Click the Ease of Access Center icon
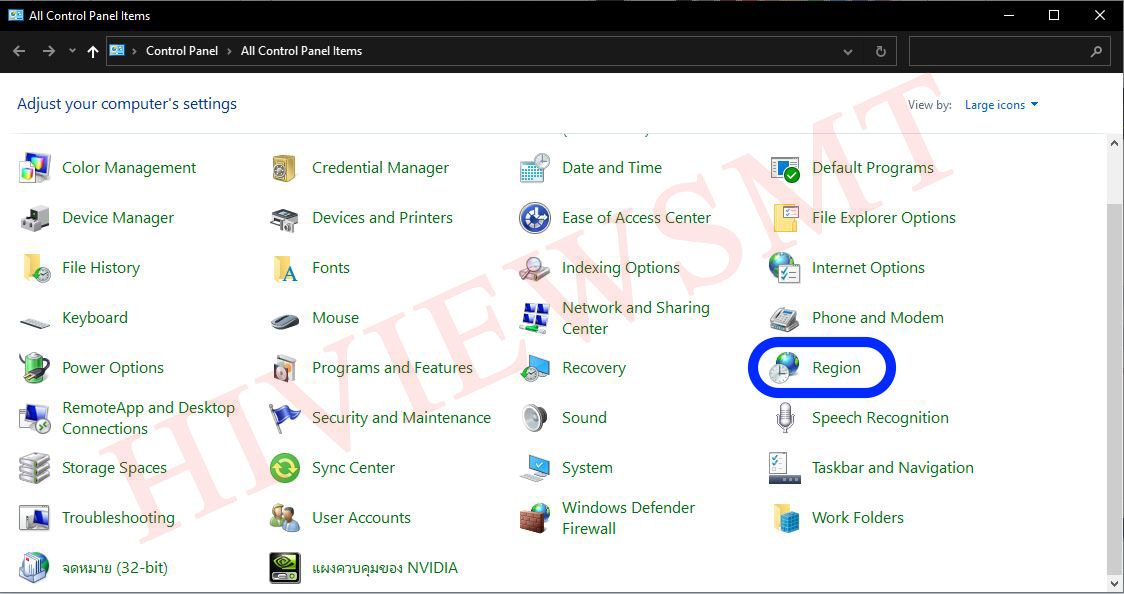The height and width of the screenshot is (594, 1124). (x=535, y=218)
